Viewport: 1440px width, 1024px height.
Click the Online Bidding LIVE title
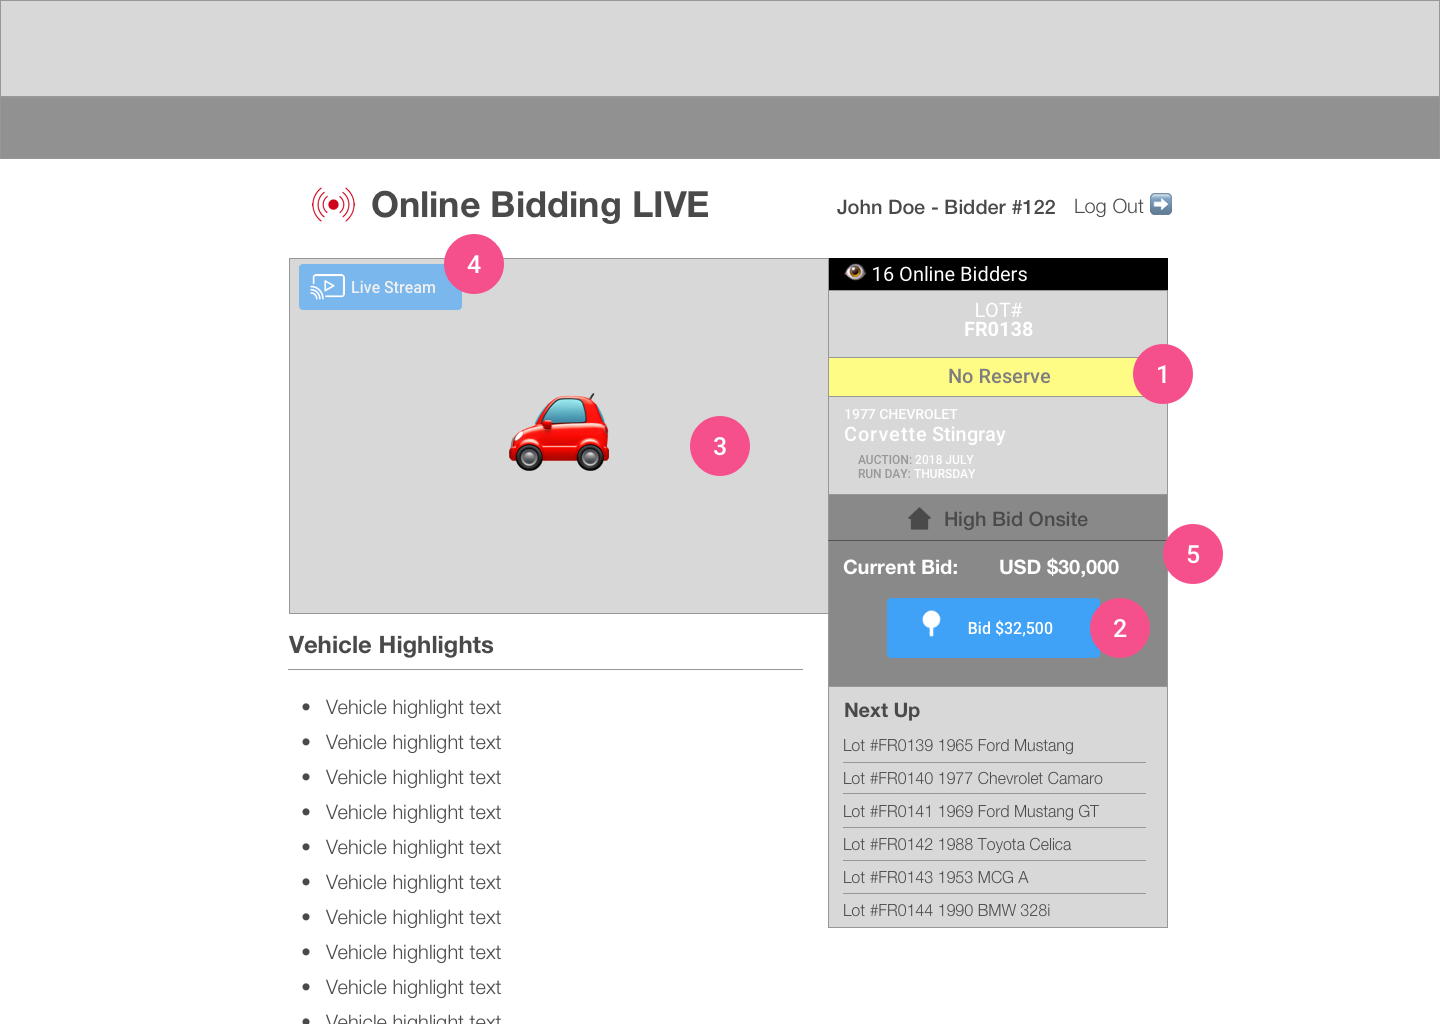pos(540,205)
